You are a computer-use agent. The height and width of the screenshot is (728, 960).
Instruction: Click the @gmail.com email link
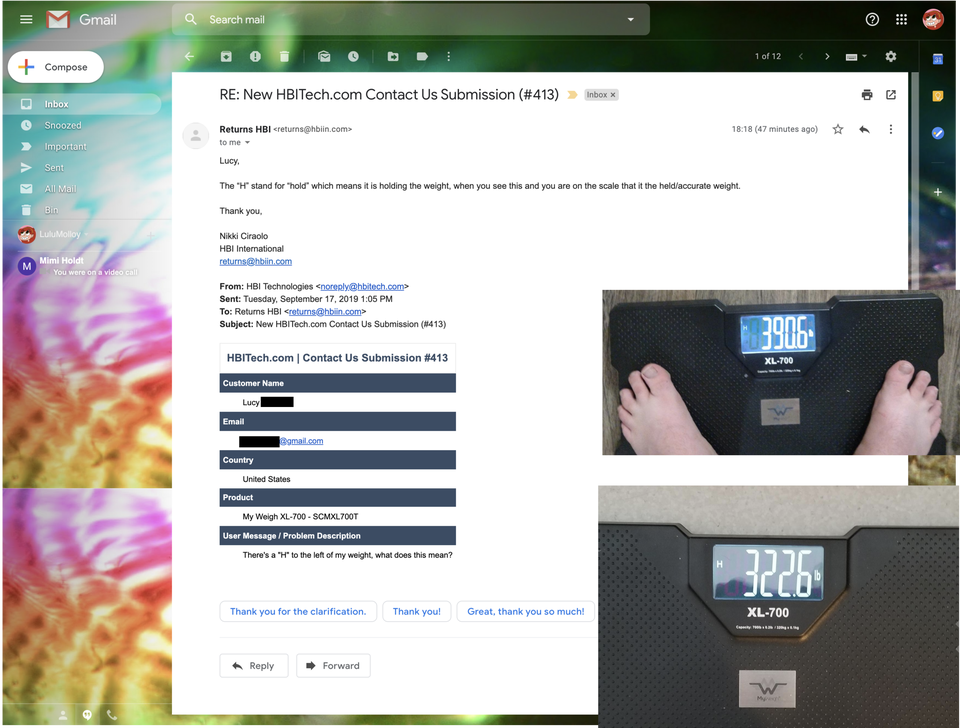tap(301, 441)
